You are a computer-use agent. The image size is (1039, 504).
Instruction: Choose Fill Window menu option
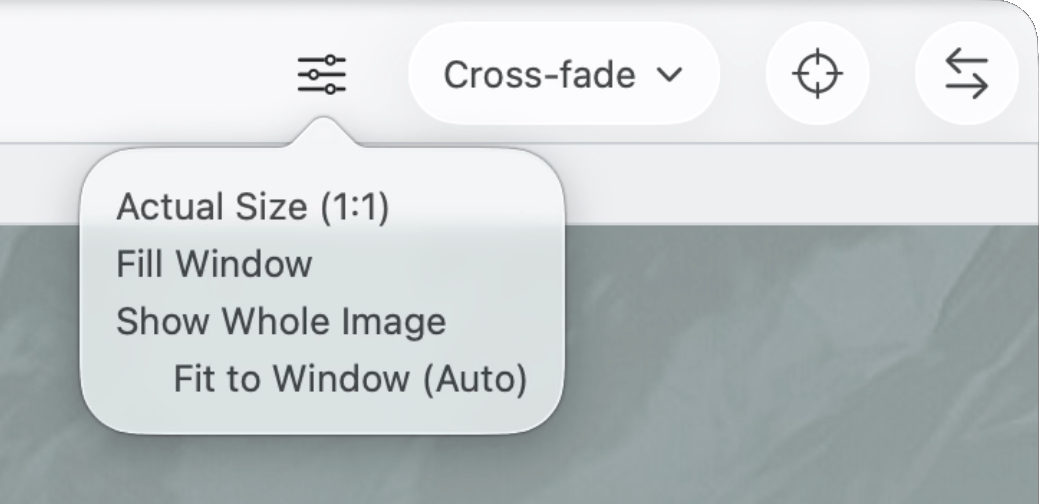[214, 264]
